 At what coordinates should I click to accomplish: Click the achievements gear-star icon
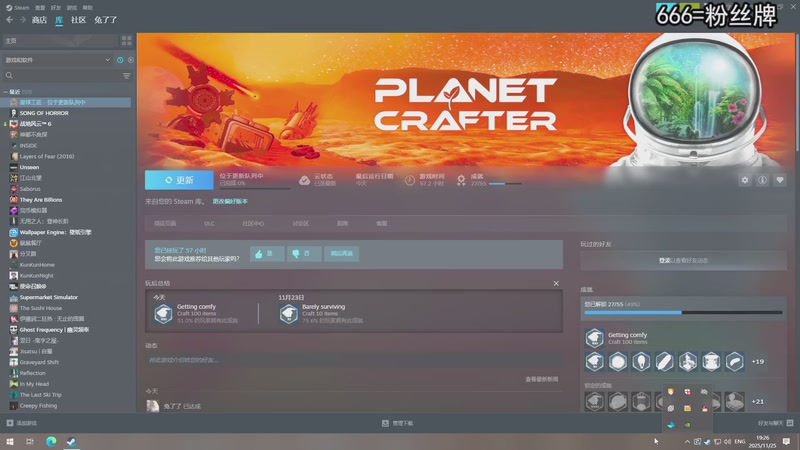pos(461,180)
